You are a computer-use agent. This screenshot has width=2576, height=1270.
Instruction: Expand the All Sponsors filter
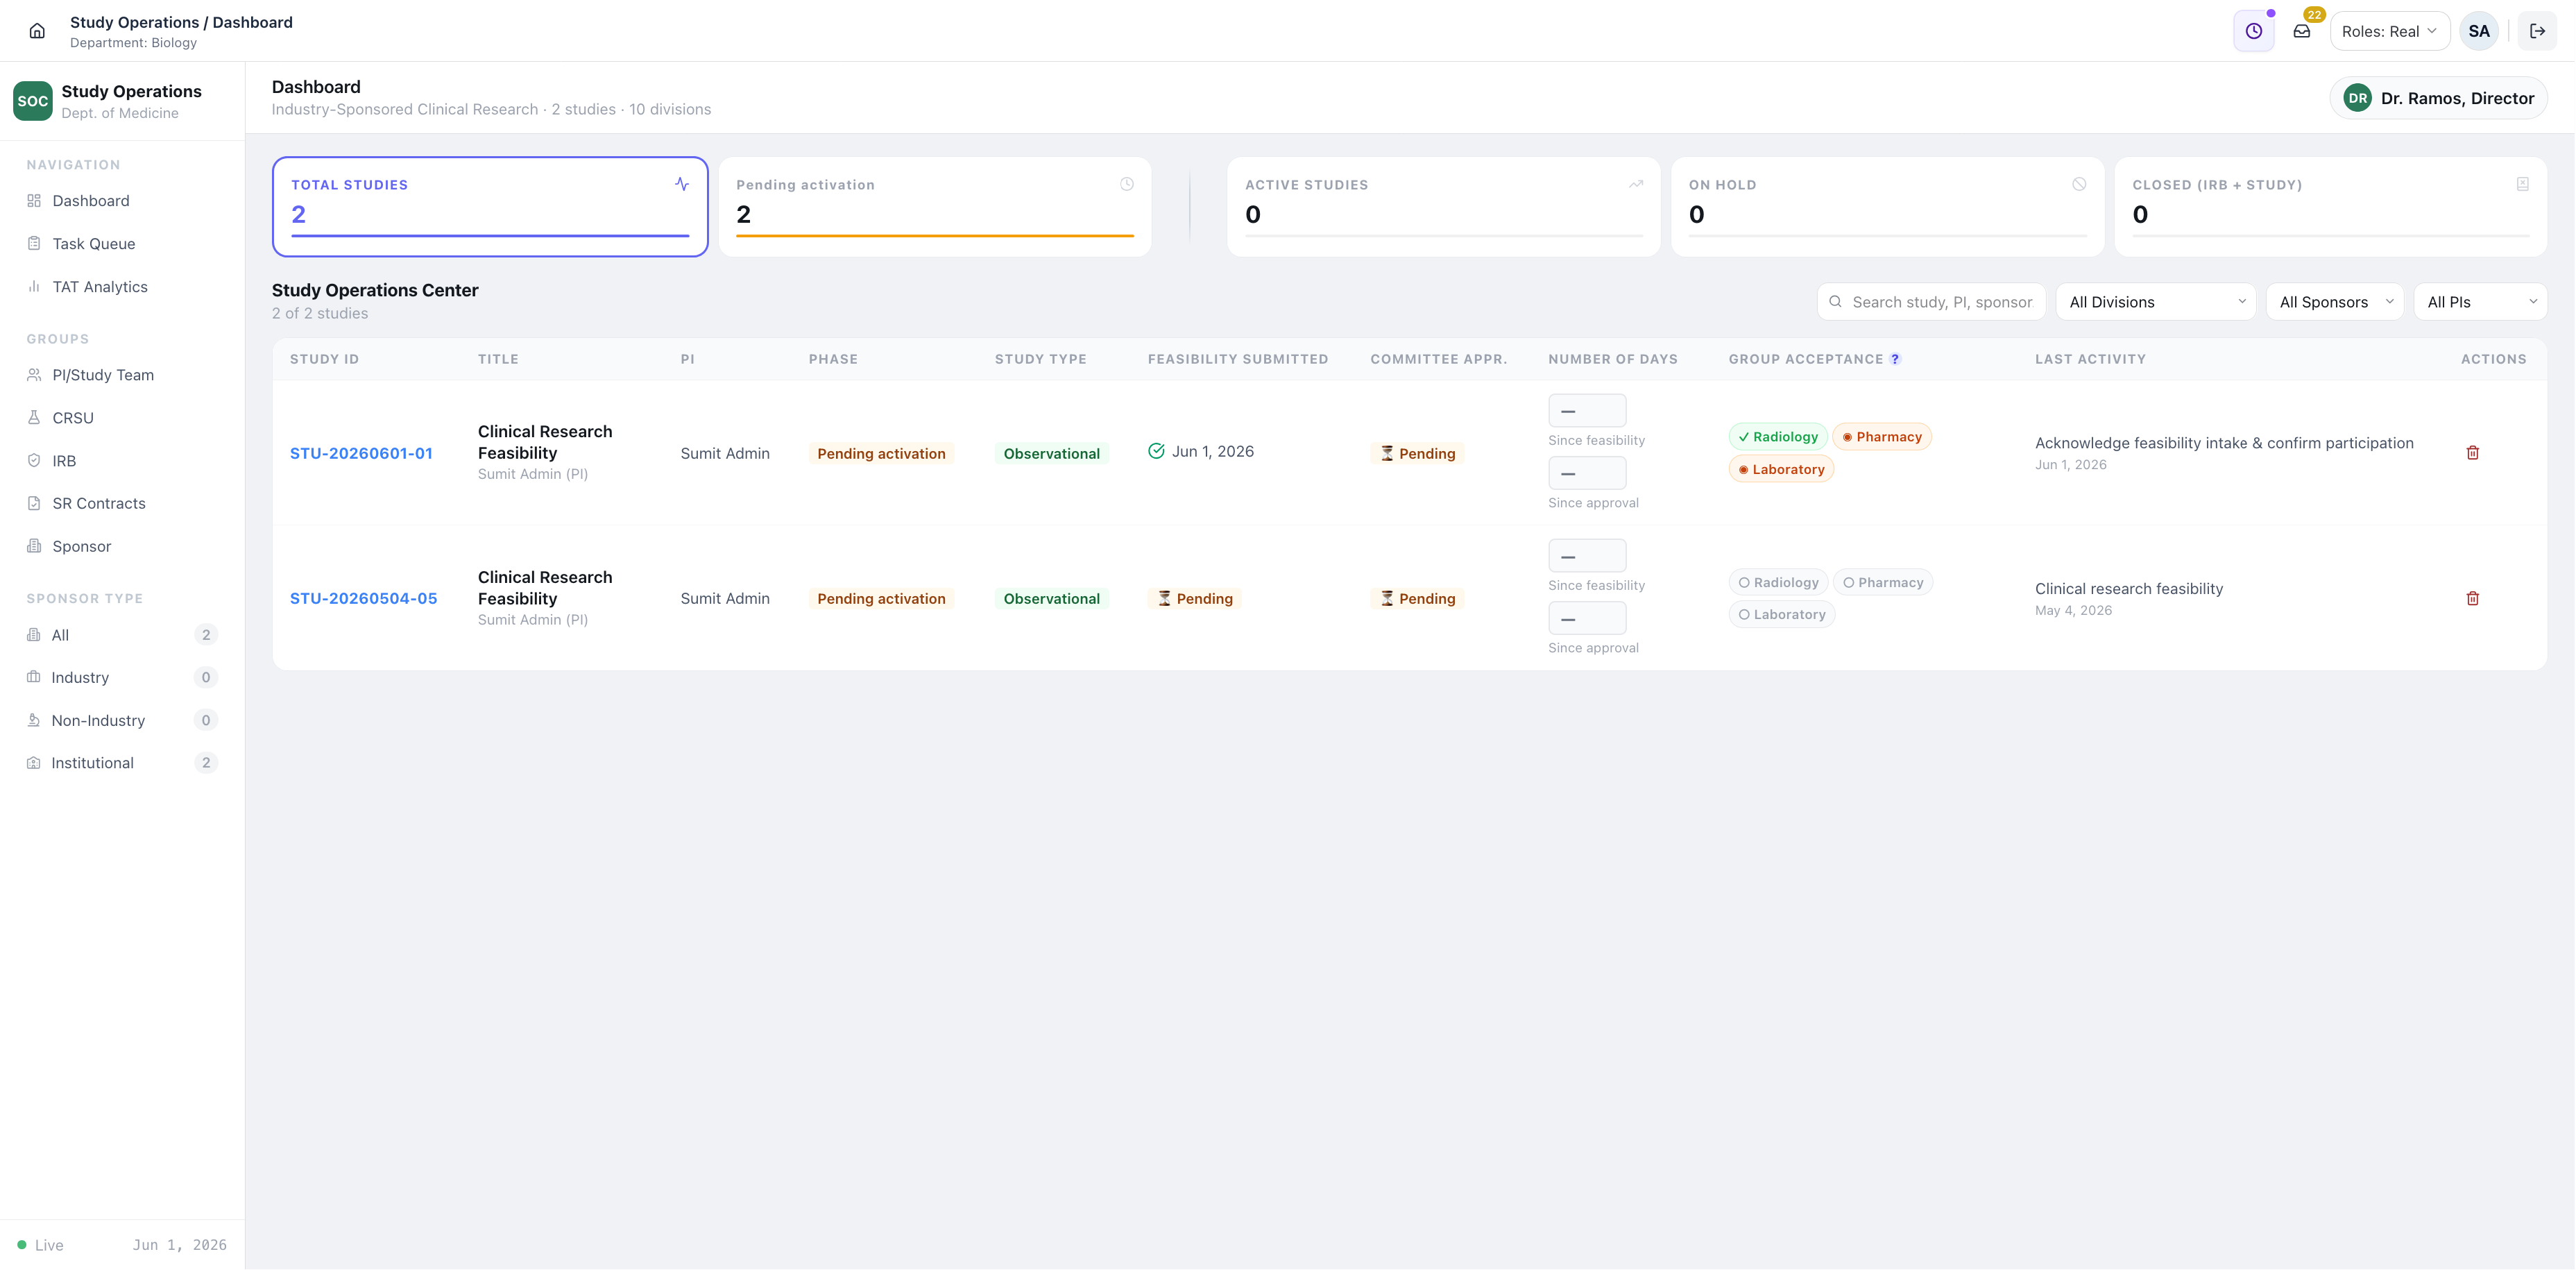(x=2334, y=301)
